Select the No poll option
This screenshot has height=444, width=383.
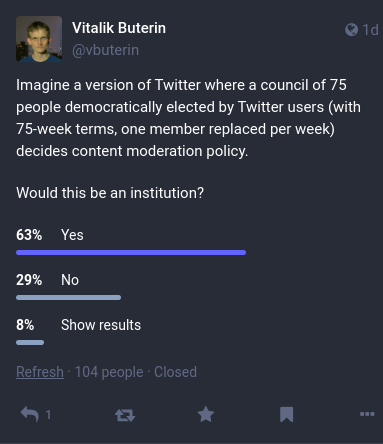tap(70, 280)
